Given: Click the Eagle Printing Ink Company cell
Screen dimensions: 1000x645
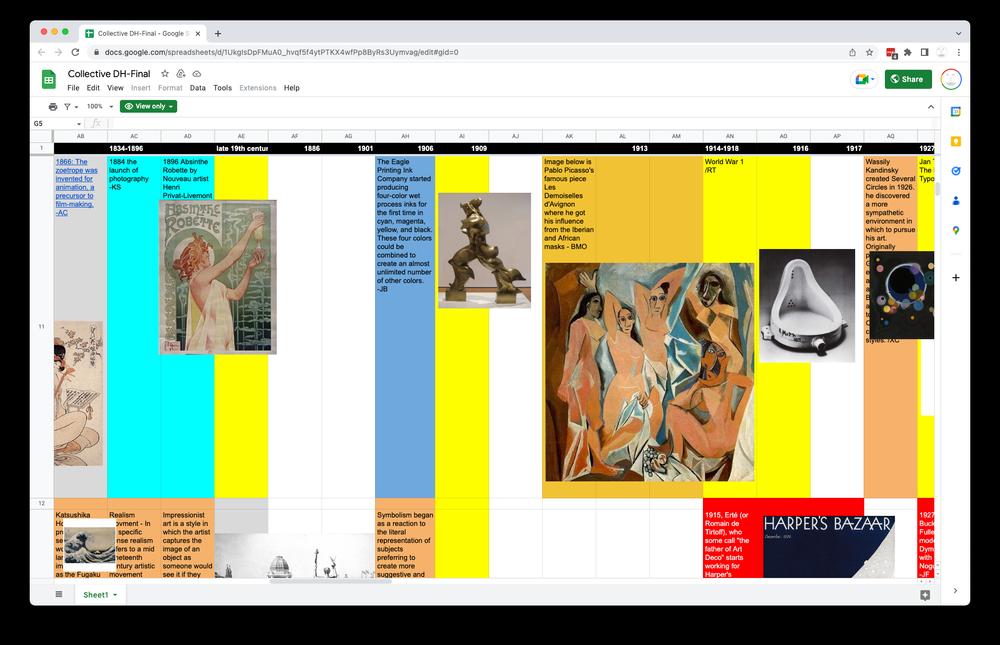Looking at the screenshot, I should 405,326.
